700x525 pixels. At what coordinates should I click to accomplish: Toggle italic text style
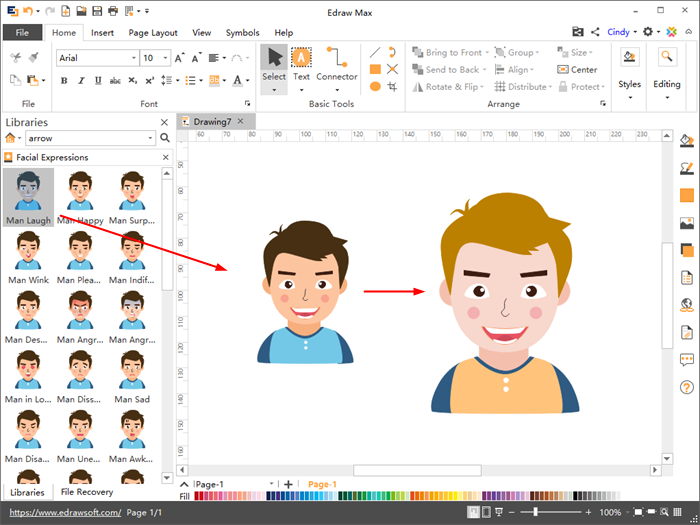(x=81, y=81)
